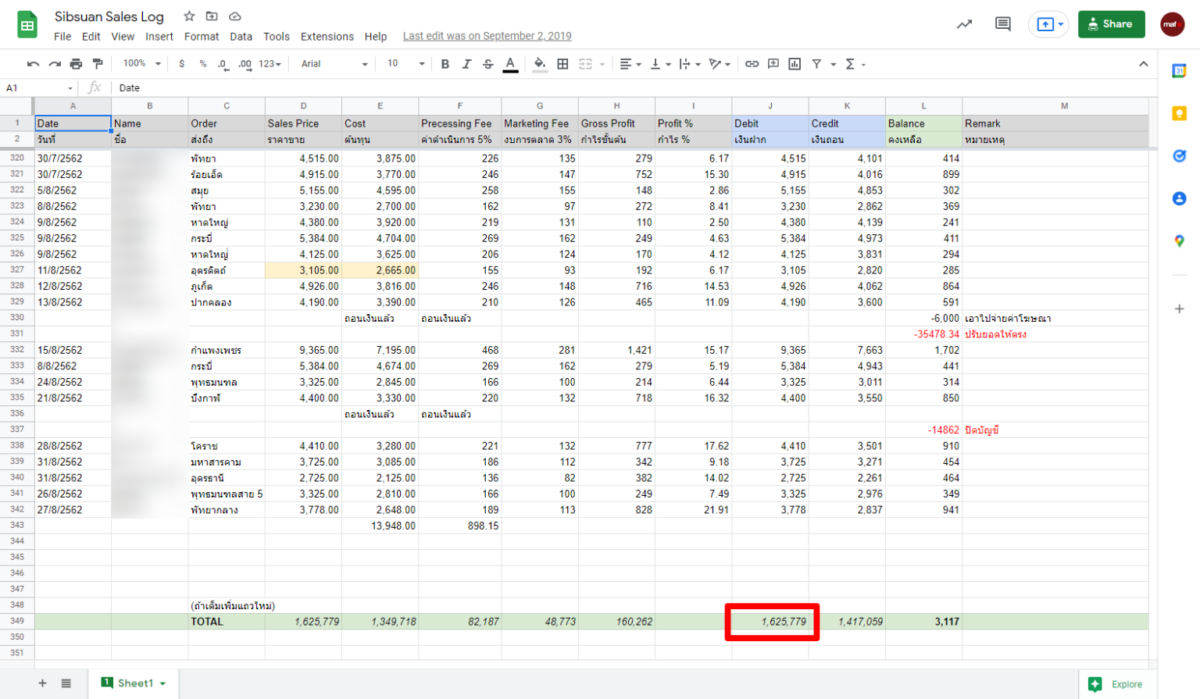
Task: Open the Extensions menu
Action: click(327, 36)
